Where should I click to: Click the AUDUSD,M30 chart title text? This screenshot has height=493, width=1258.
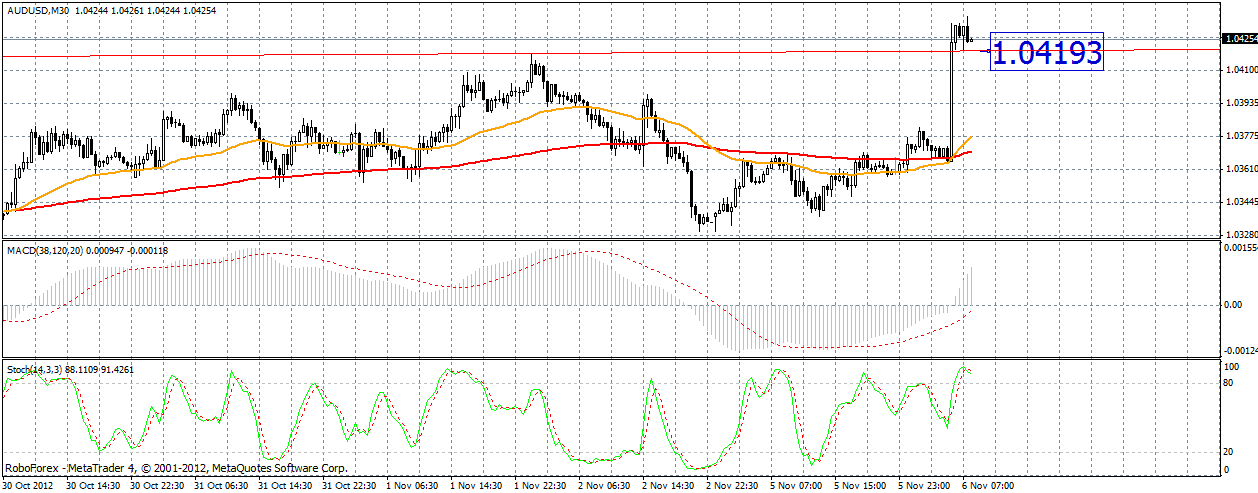(x=37, y=9)
